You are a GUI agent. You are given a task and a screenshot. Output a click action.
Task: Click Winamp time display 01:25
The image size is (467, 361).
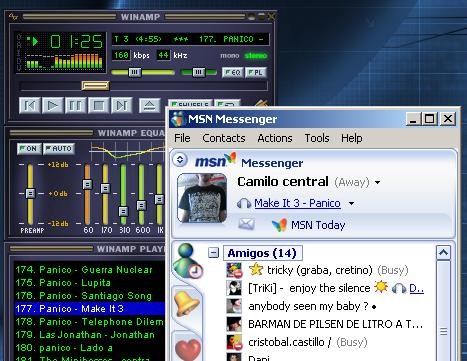[76, 42]
